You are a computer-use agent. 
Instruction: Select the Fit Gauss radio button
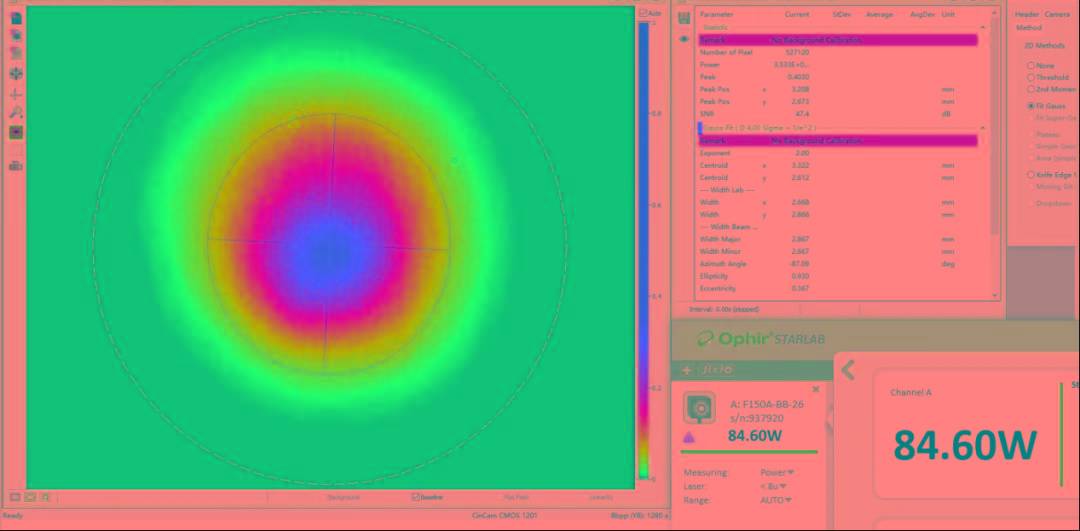1031,105
